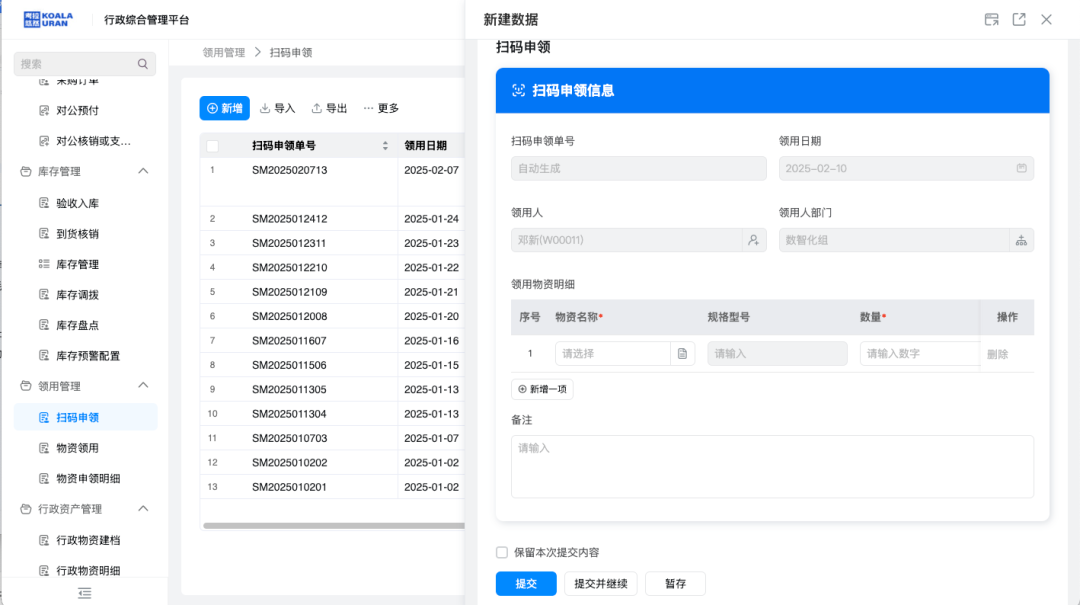Click the department tree icon in 领用人部门

click(1021, 240)
